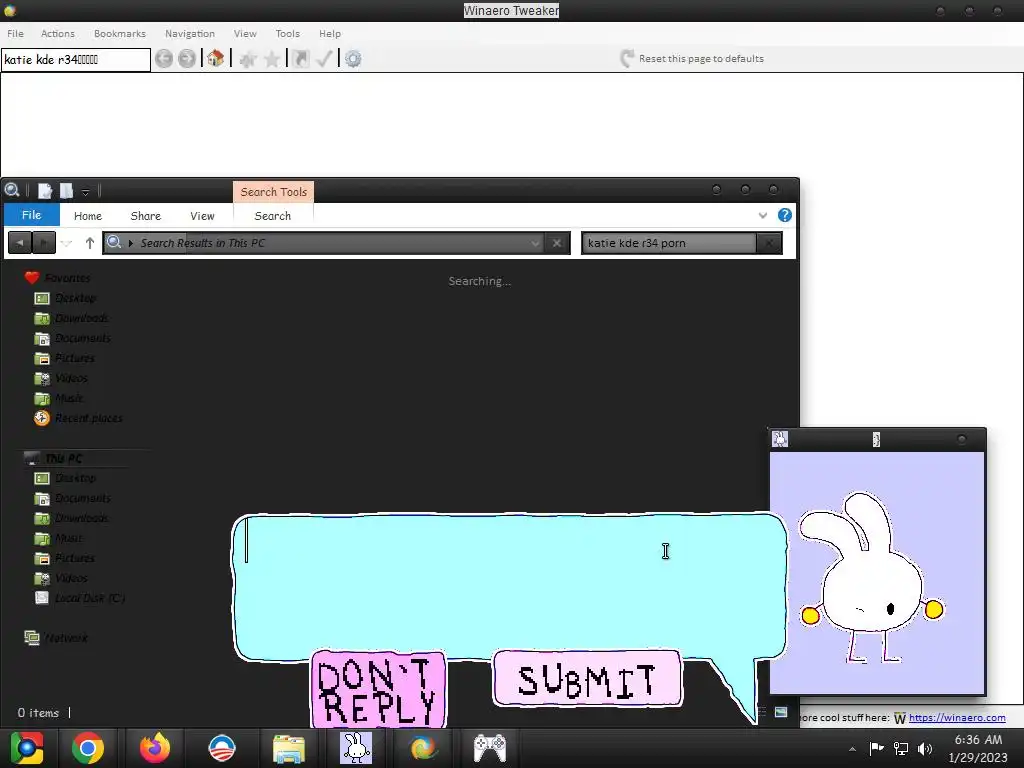1024x768 pixels.
Task: Open the Tools menu in Winaero Tweaker
Action: pos(287,33)
